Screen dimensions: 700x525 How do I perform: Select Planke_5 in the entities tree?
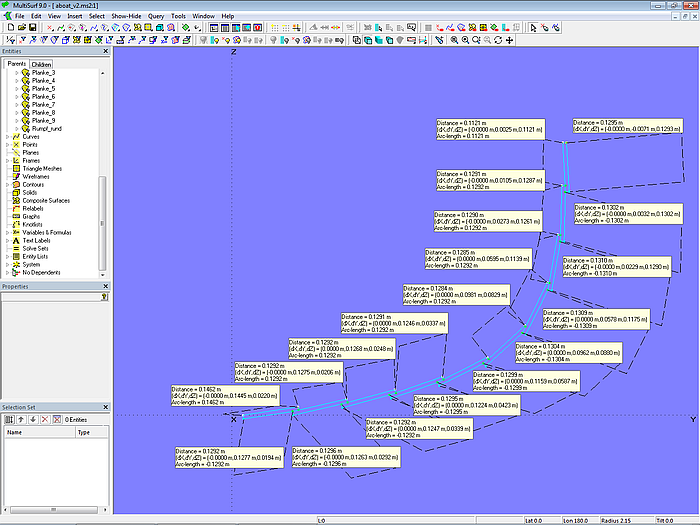point(45,88)
